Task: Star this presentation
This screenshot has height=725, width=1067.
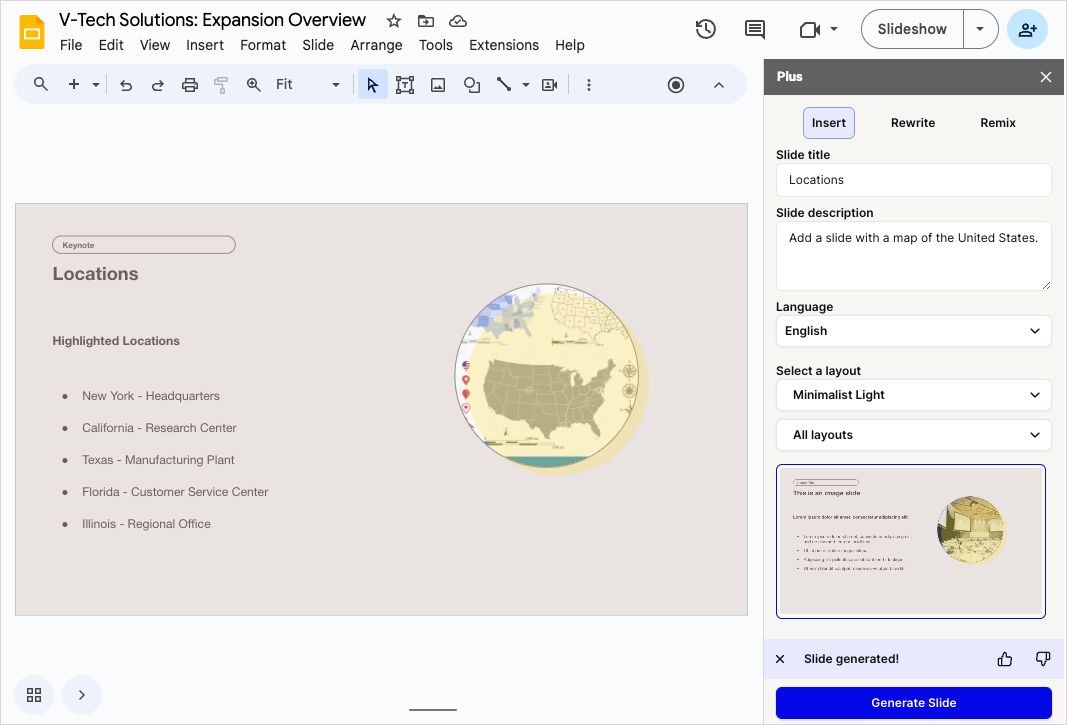Action: tap(394, 21)
